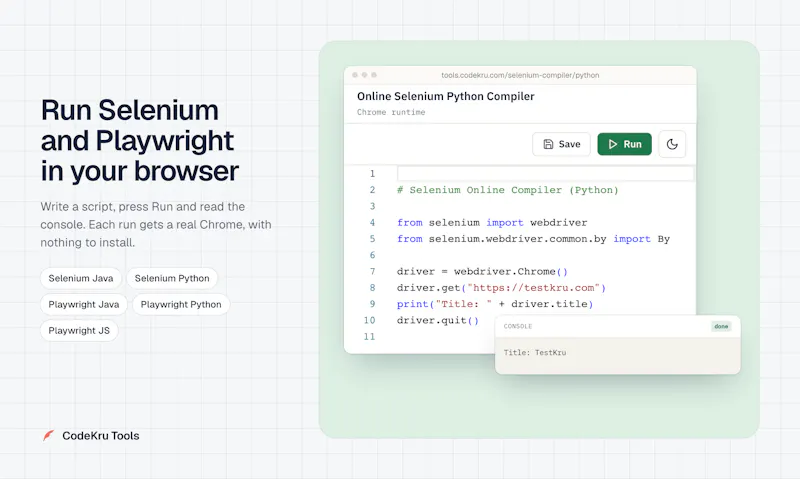Click the Chrome runtime label
This screenshot has width=800, height=479.
point(391,112)
